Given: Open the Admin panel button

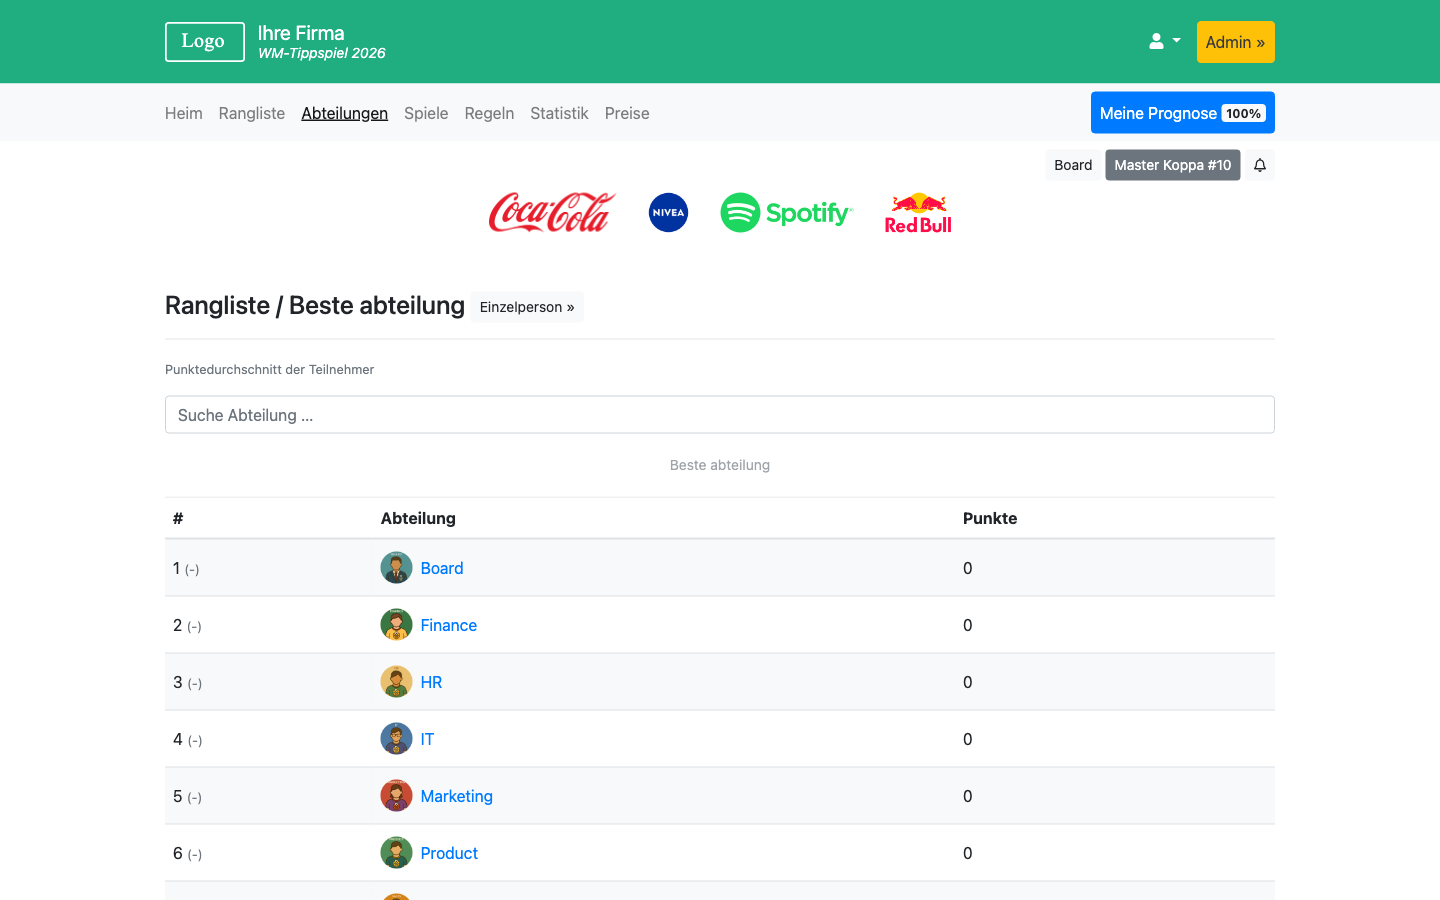Looking at the screenshot, I should tap(1235, 42).
